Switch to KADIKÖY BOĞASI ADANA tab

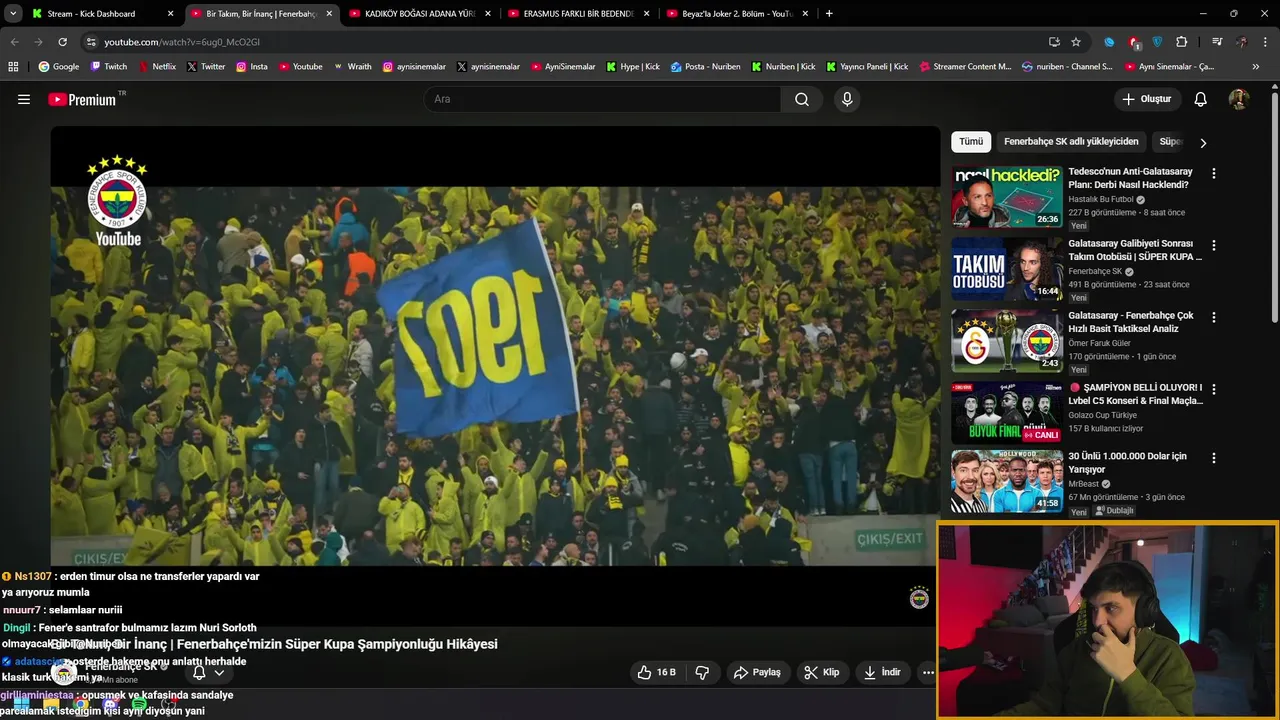pos(420,14)
